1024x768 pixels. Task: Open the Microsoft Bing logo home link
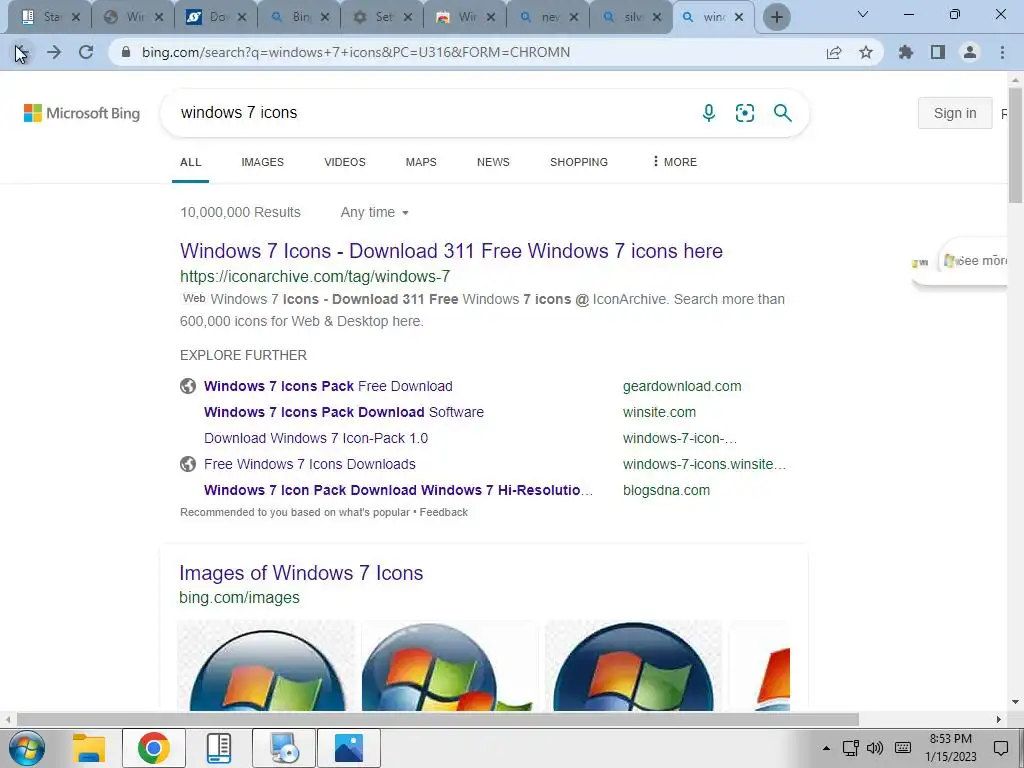[82, 113]
